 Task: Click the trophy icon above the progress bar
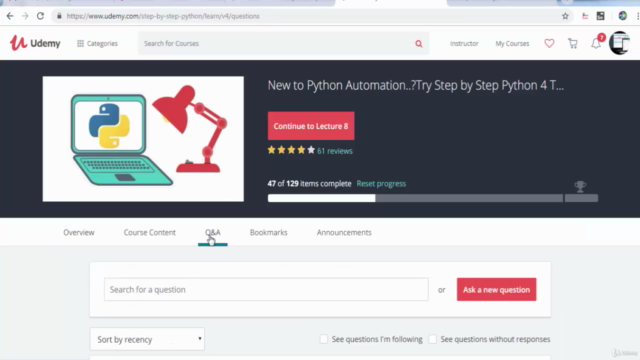pyautogui.click(x=580, y=187)
